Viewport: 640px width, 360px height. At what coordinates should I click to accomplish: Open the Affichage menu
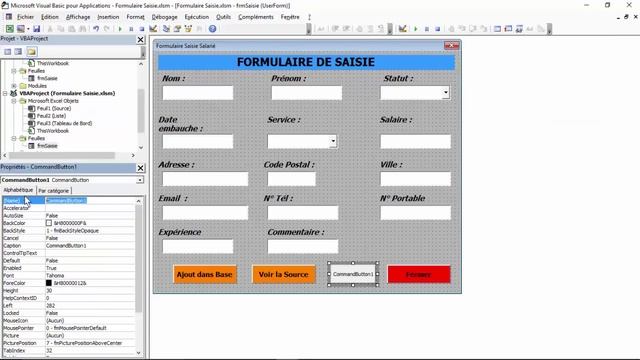pyautogui.click(x=78, y=17)
